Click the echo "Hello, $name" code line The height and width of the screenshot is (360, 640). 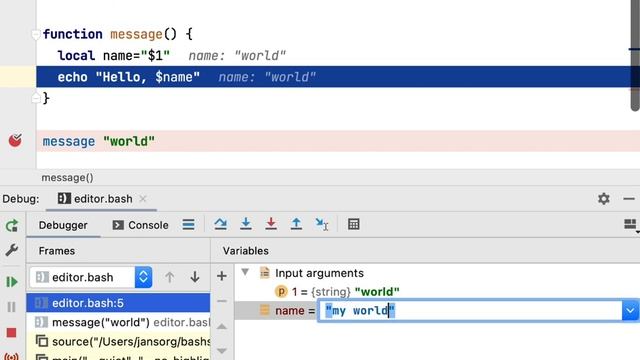pyautogui.click(x=129, y=77)
